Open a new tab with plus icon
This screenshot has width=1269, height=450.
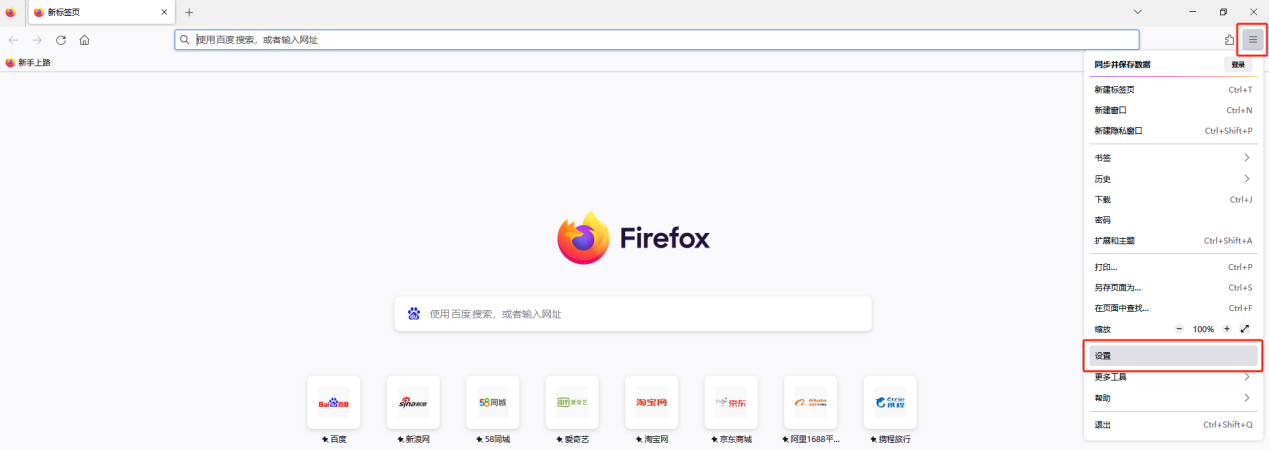189,12
